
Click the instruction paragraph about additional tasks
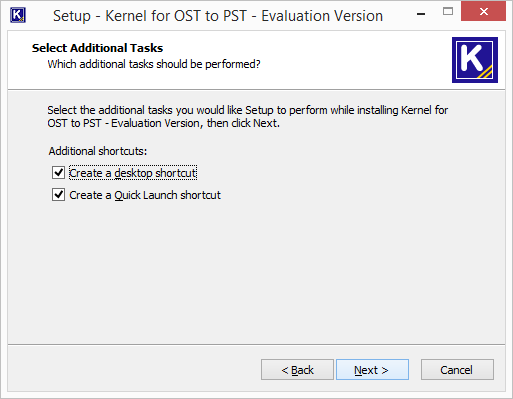(x=247, y=116)
